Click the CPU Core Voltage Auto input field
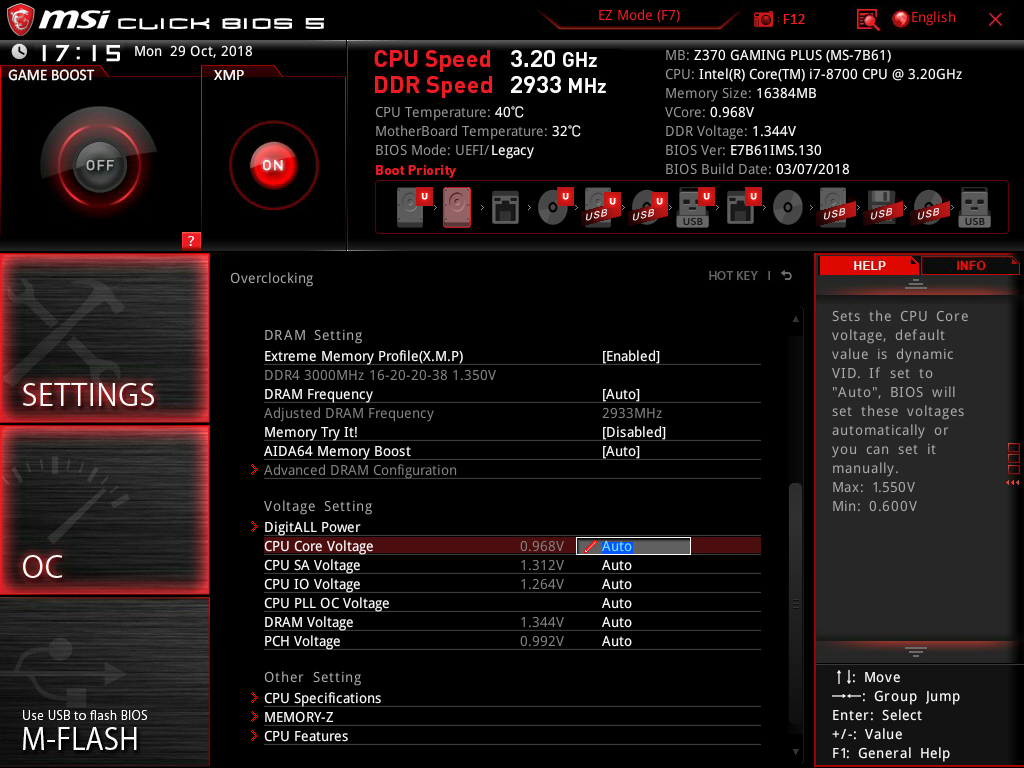The height and width of the screenshot is (768, 1024). [x=633, y=546]
